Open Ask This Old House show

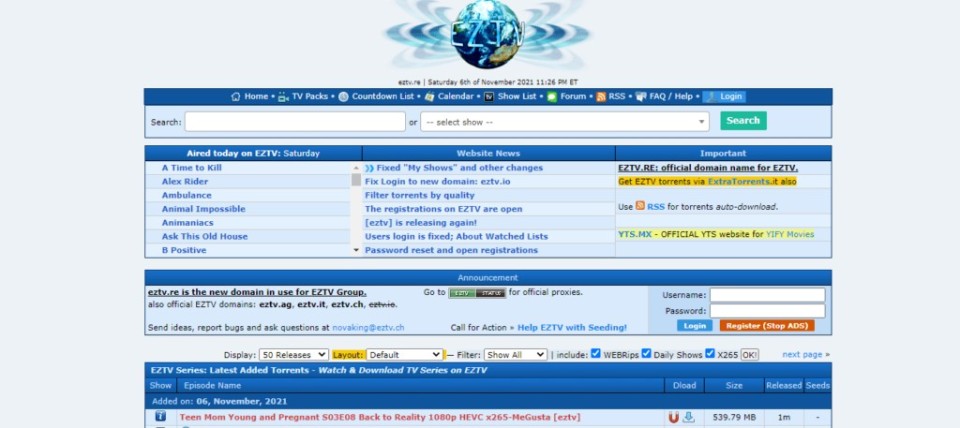(x=204, y=236)
